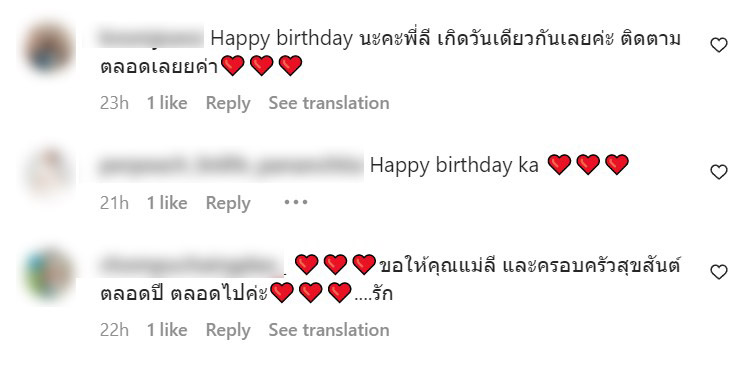Viewport: 742px width, 366px height.
Task: Like the first Happy birthday comment
Action: click(719, 45)
